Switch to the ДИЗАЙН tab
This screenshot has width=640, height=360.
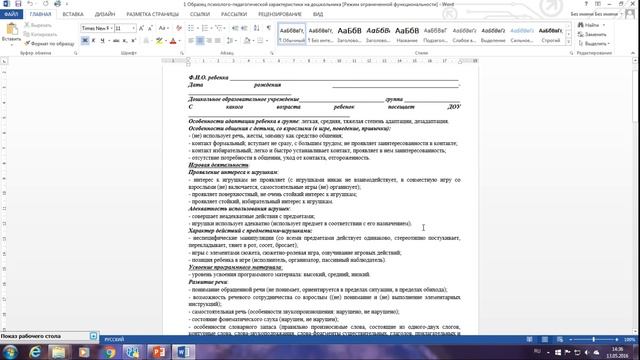coord(105,14)
